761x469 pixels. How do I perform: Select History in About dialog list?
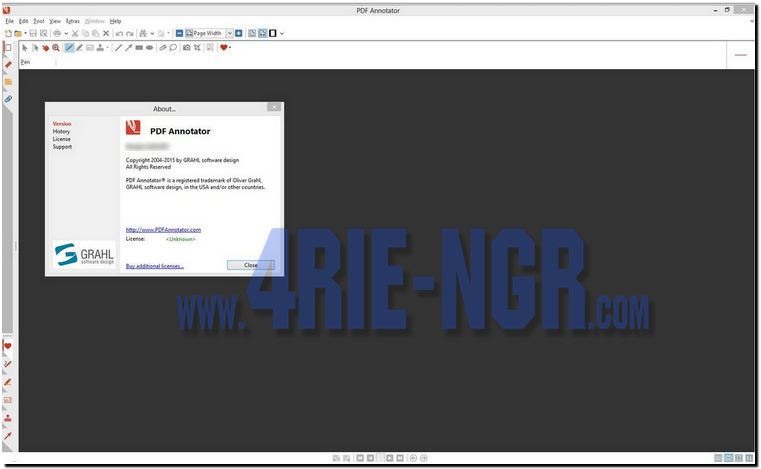62,132
